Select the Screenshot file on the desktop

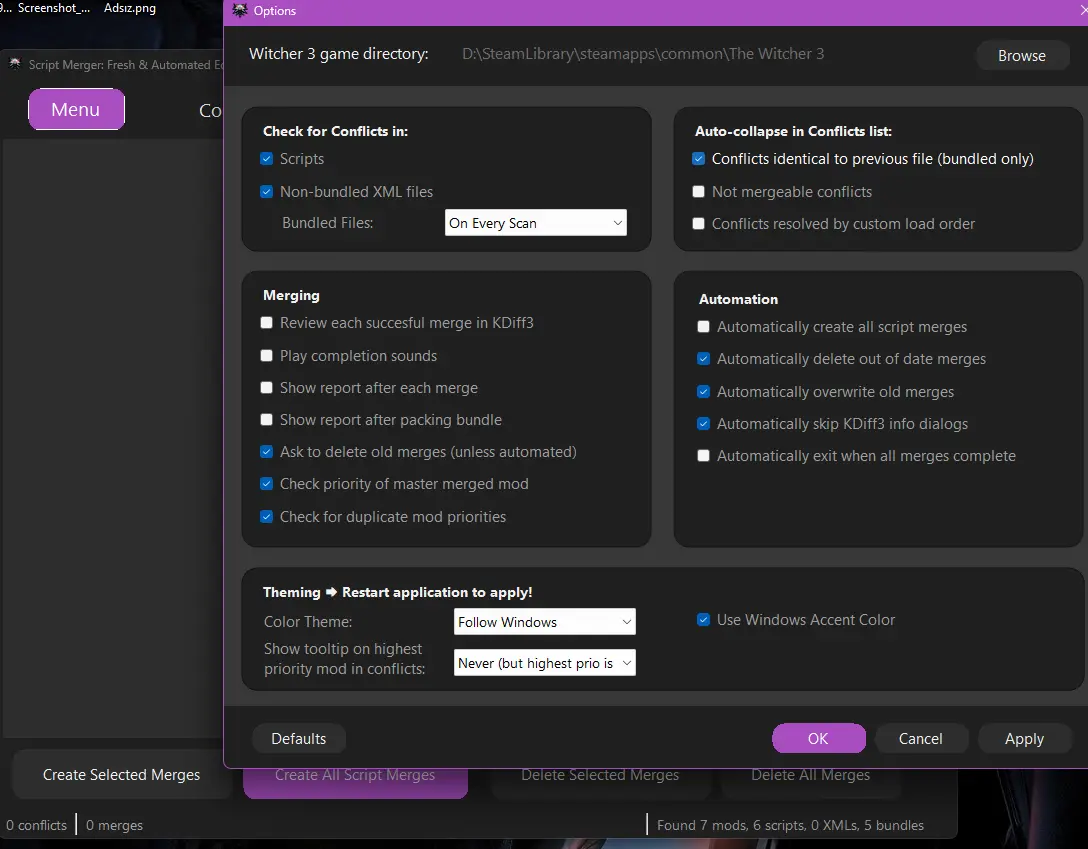[53, 8]
